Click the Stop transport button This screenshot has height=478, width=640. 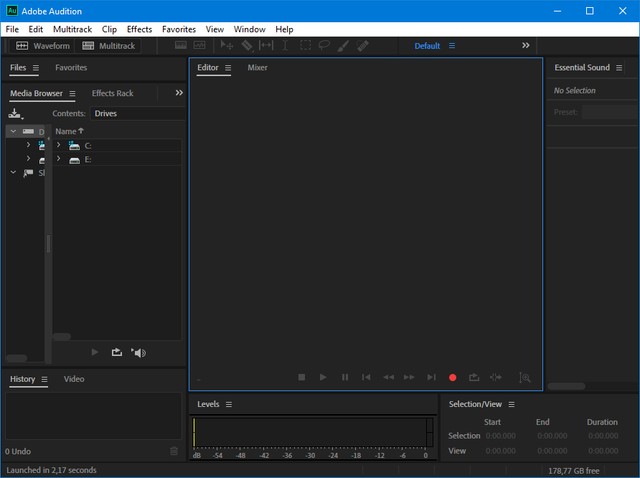point(302,377)
